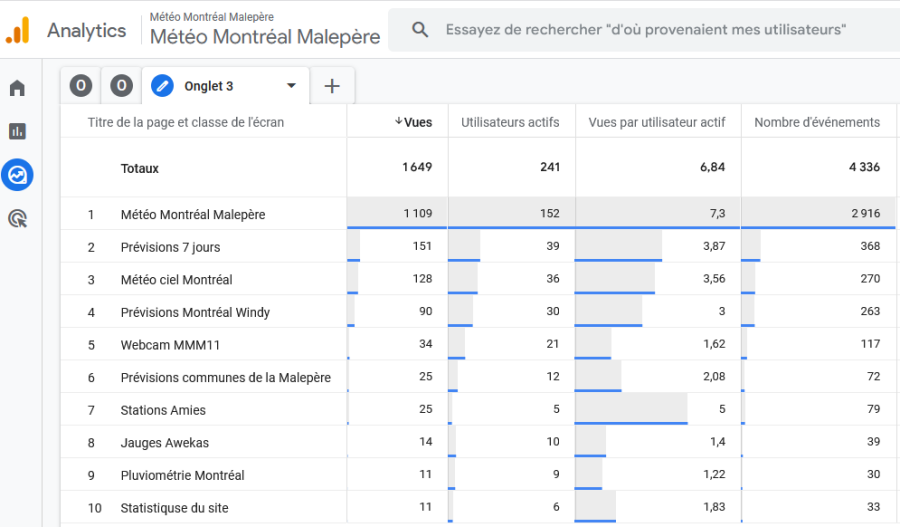Click the Nombre d'événements column header

pyautogui.click(x=816, y=122)
